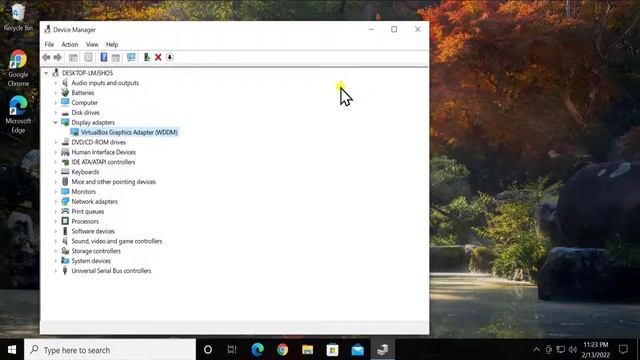Expand Audio inputs and outputs
Image resolution: width=640 pixels, height=360 pixels.
pyautogui.click(x=56, y=83)
